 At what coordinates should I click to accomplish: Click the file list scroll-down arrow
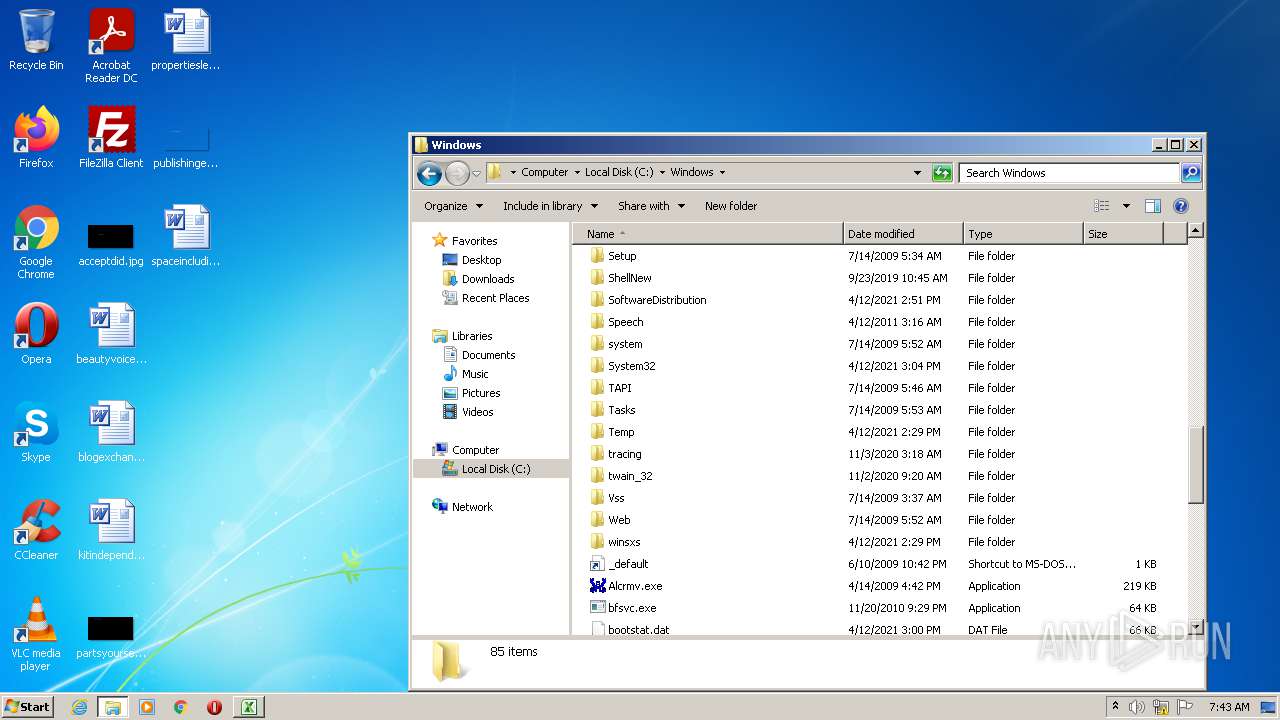[x=1195, y=627]
